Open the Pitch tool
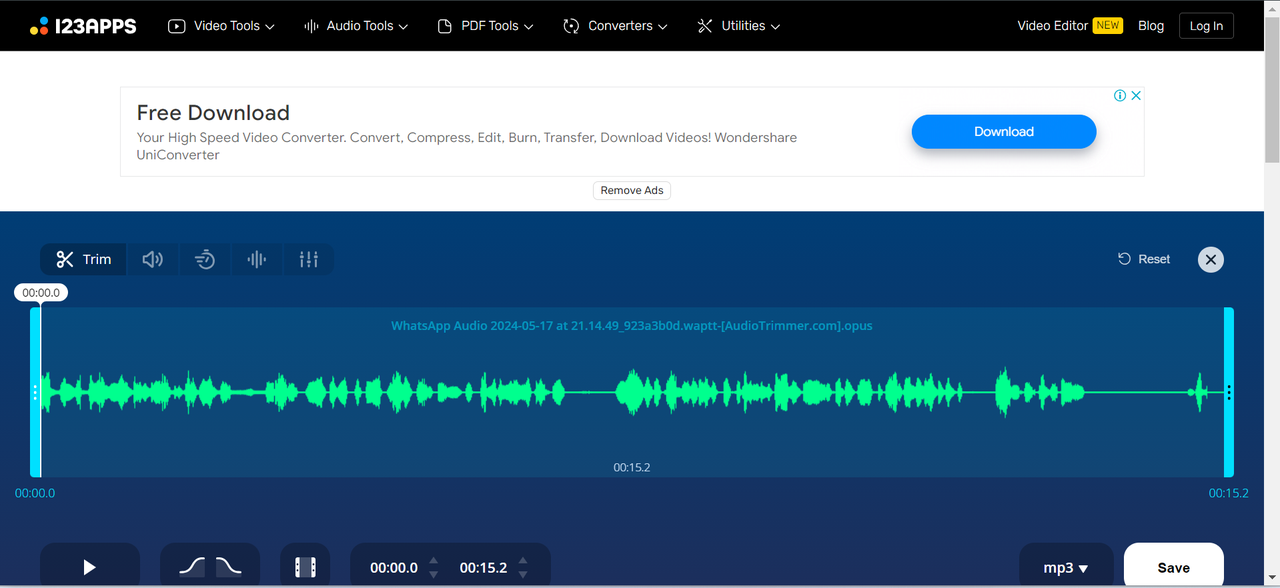Image resolution: width=1280 pixels, height=588 pixels. point(257,260)
